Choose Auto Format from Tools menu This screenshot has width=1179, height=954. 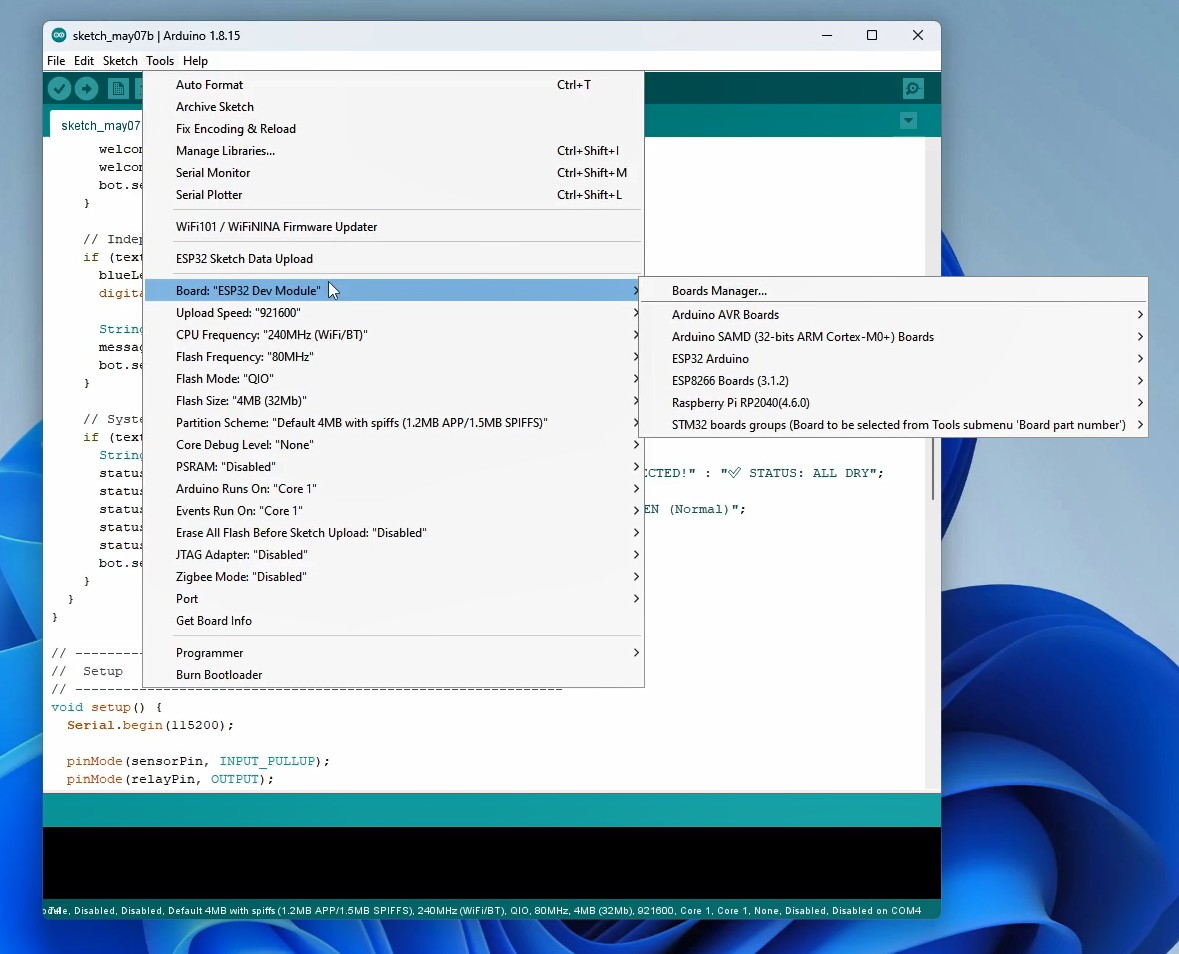(x=393, y=85)
